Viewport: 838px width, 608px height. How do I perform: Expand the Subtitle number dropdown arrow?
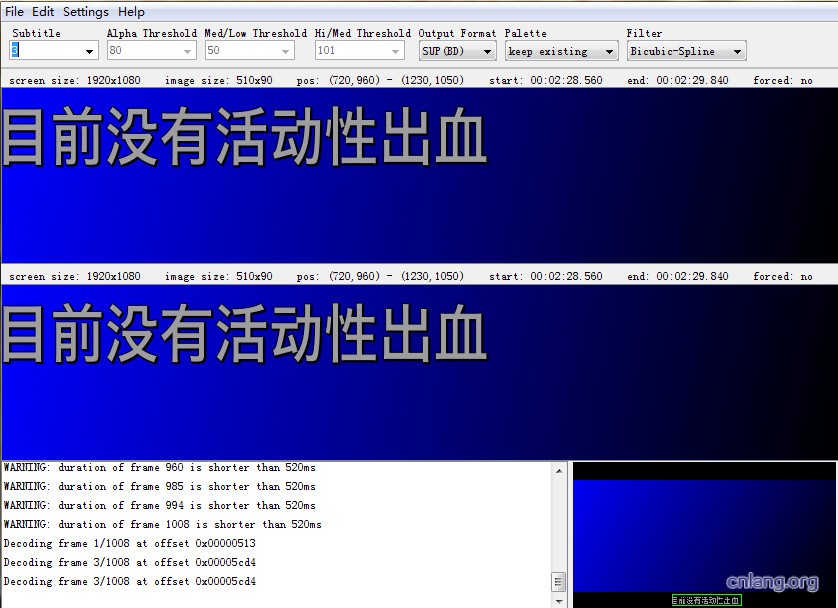tap(89, 51)
